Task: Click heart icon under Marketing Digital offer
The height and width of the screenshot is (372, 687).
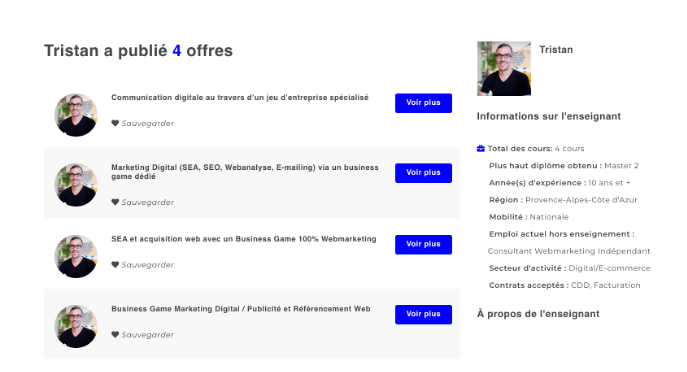Action: pyautogui.click(x=115, y=202)
